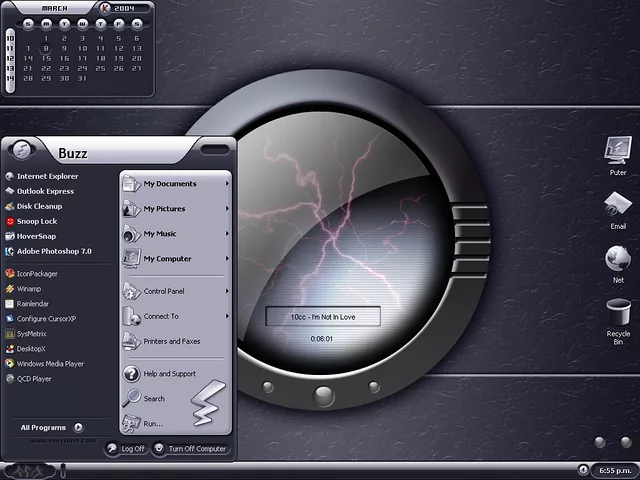Open the Puter desktop icon

(618, 152)
